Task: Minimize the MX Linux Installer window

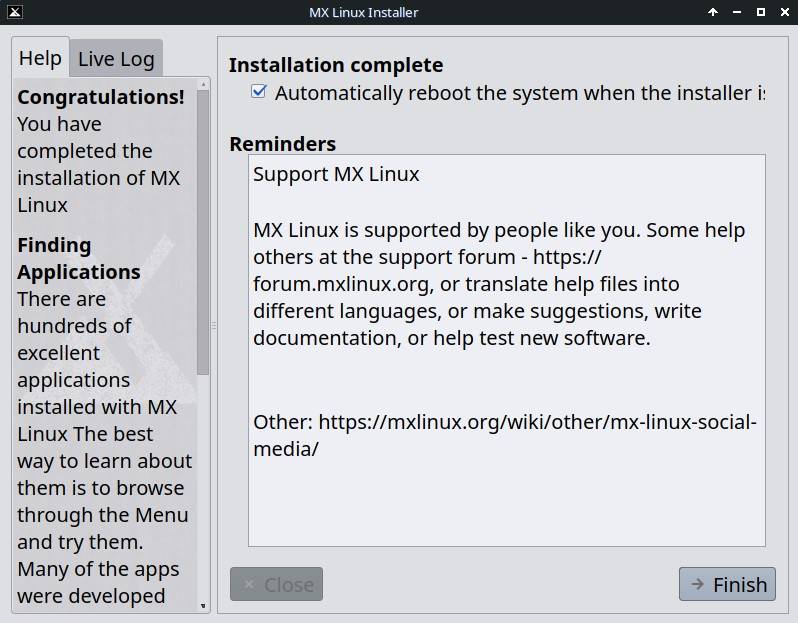Action: tap(737, 12)
